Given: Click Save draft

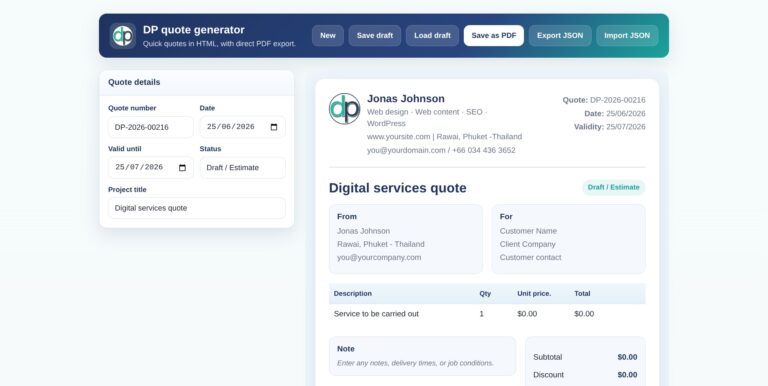Looking at the screenshot, I should [x=375, y=36].
